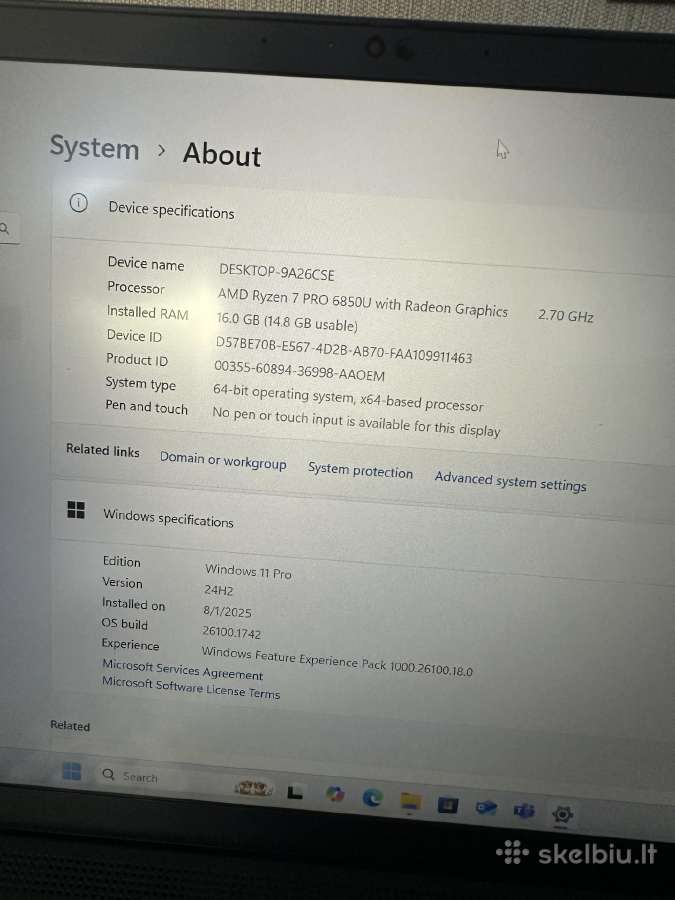Screen dimensions: 675x900
Task: Click the Device ID value D57BE70B-E567
Action: 344,351
